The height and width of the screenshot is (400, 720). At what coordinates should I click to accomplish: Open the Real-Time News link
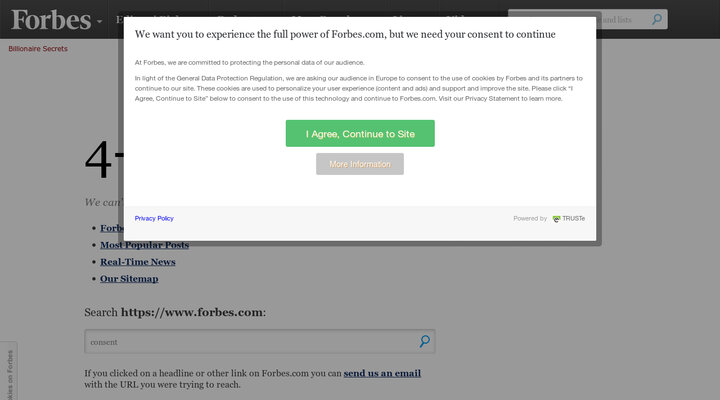pos(137,262)
